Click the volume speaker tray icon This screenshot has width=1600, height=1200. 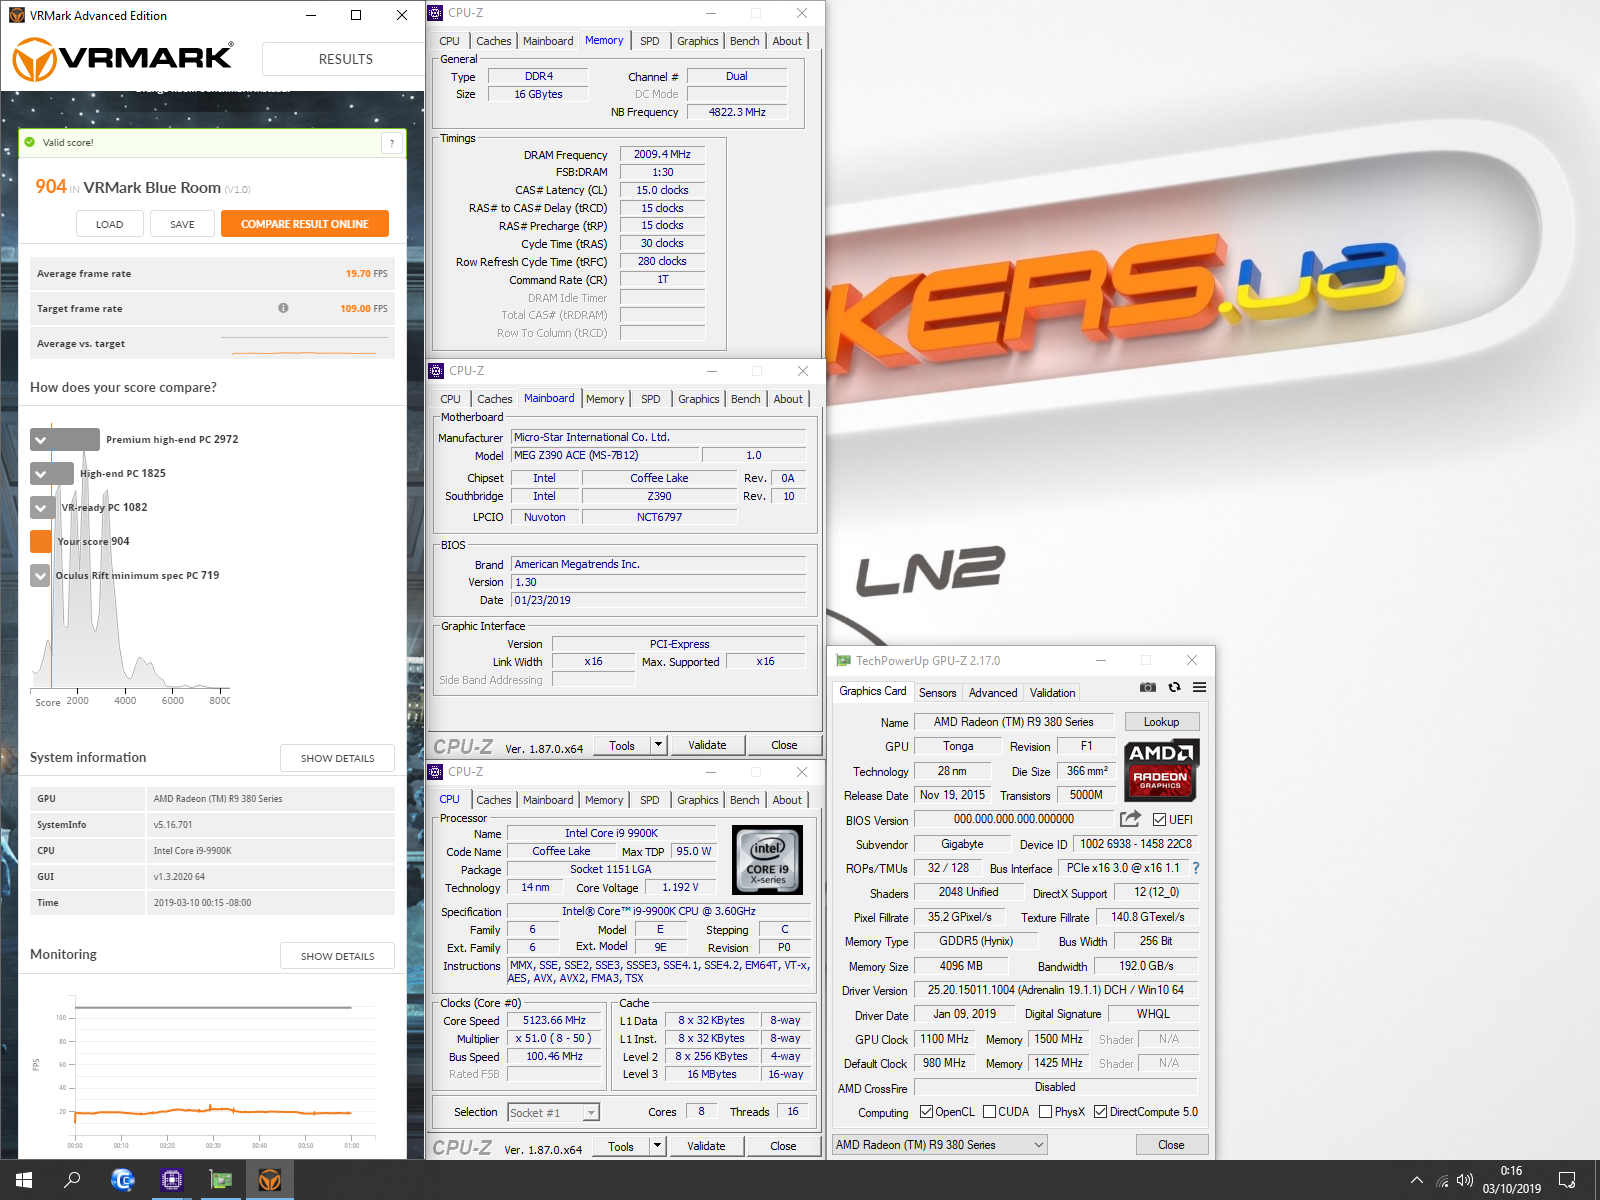coord(1465,1180)
